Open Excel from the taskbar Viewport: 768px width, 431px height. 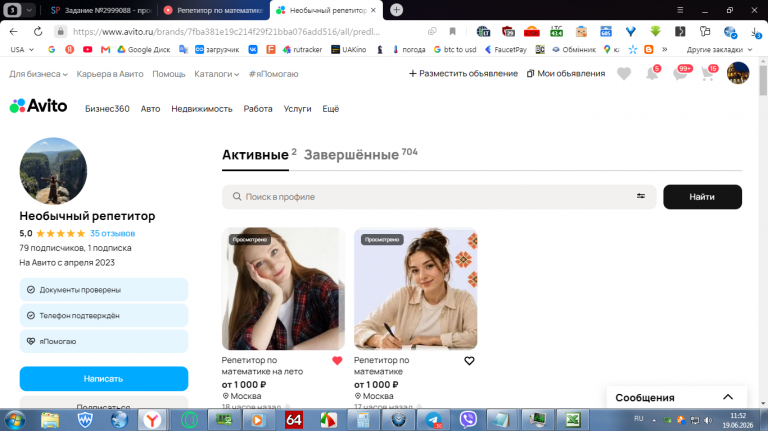pyautogui.click(x=572, y=420)
